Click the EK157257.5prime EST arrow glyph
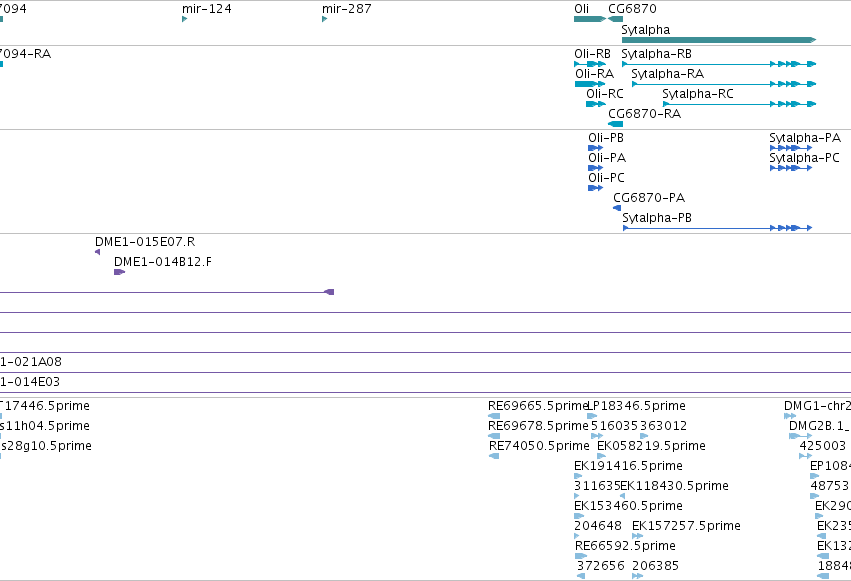The width and height of the screenshot is (851, 581). click(638, 537)
